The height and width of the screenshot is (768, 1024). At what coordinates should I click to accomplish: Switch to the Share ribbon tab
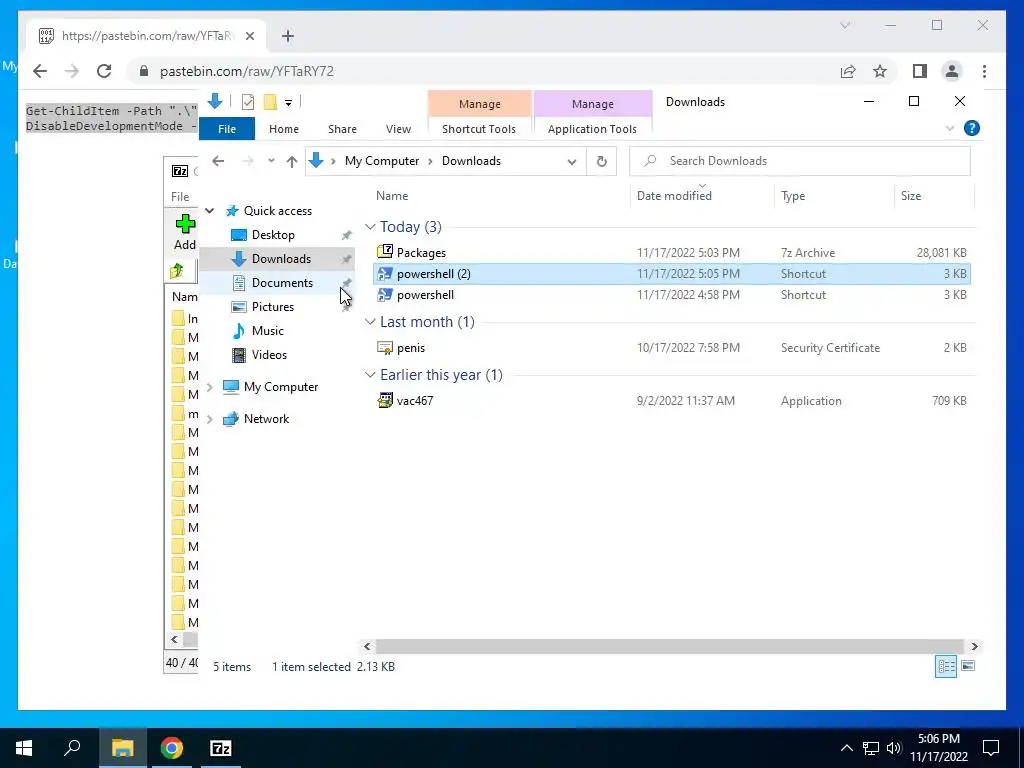(x=342, y=129)
